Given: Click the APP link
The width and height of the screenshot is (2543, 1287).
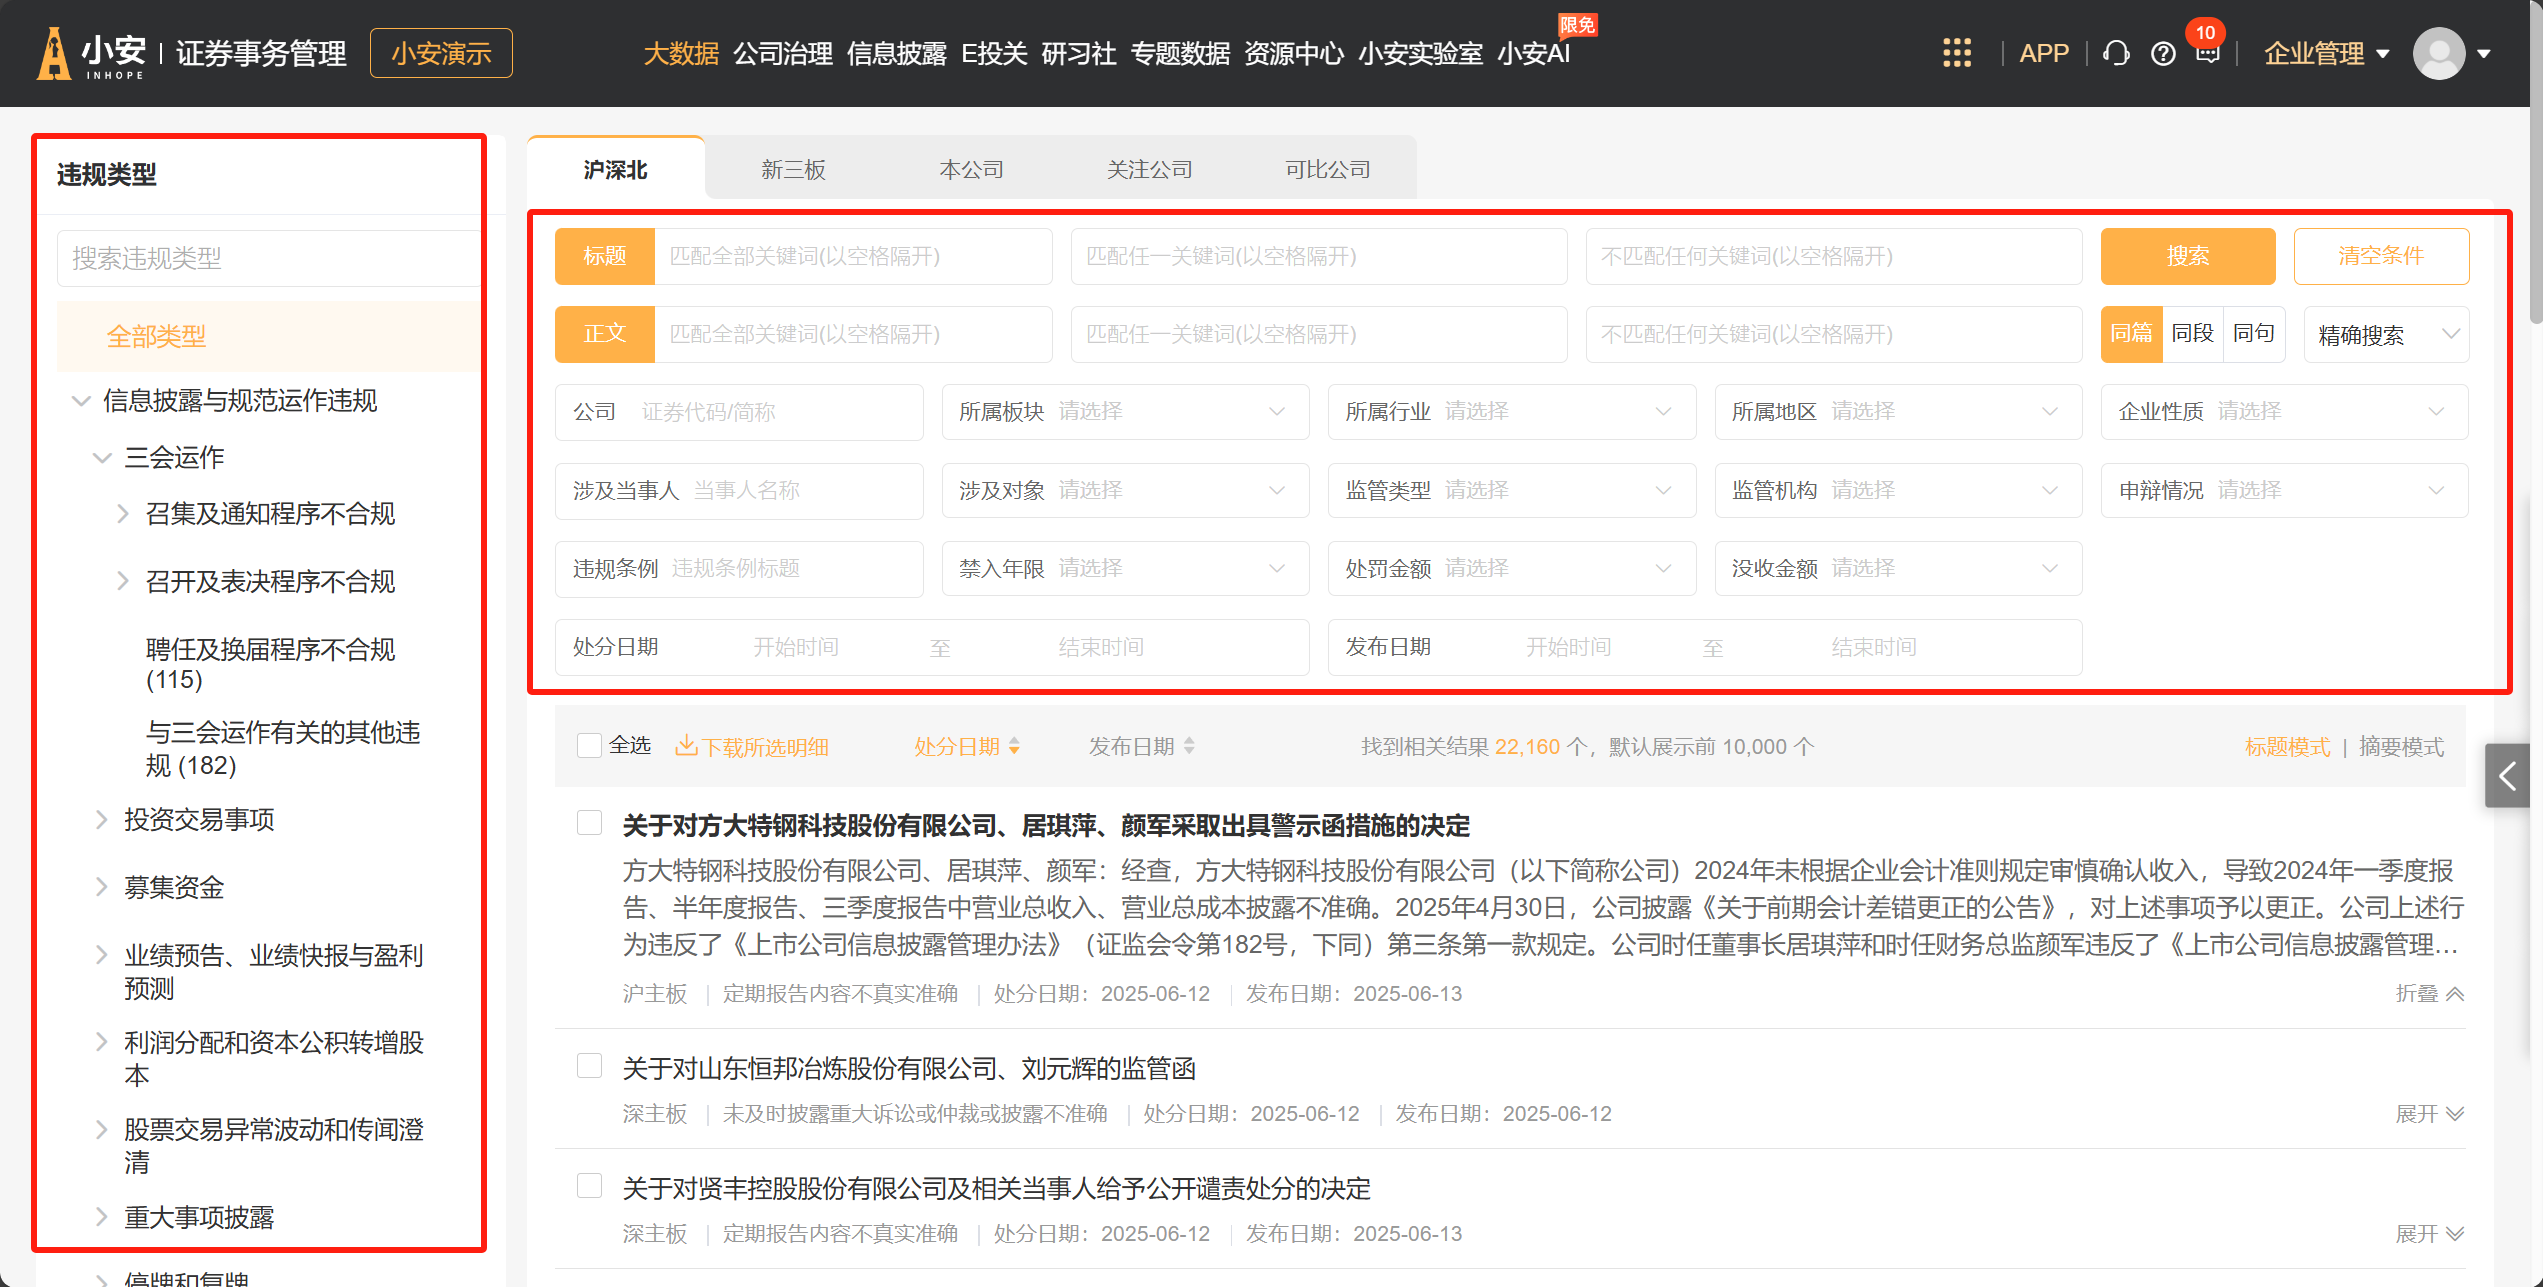Looking at the screenshot, I should [x=2043, y=54].
